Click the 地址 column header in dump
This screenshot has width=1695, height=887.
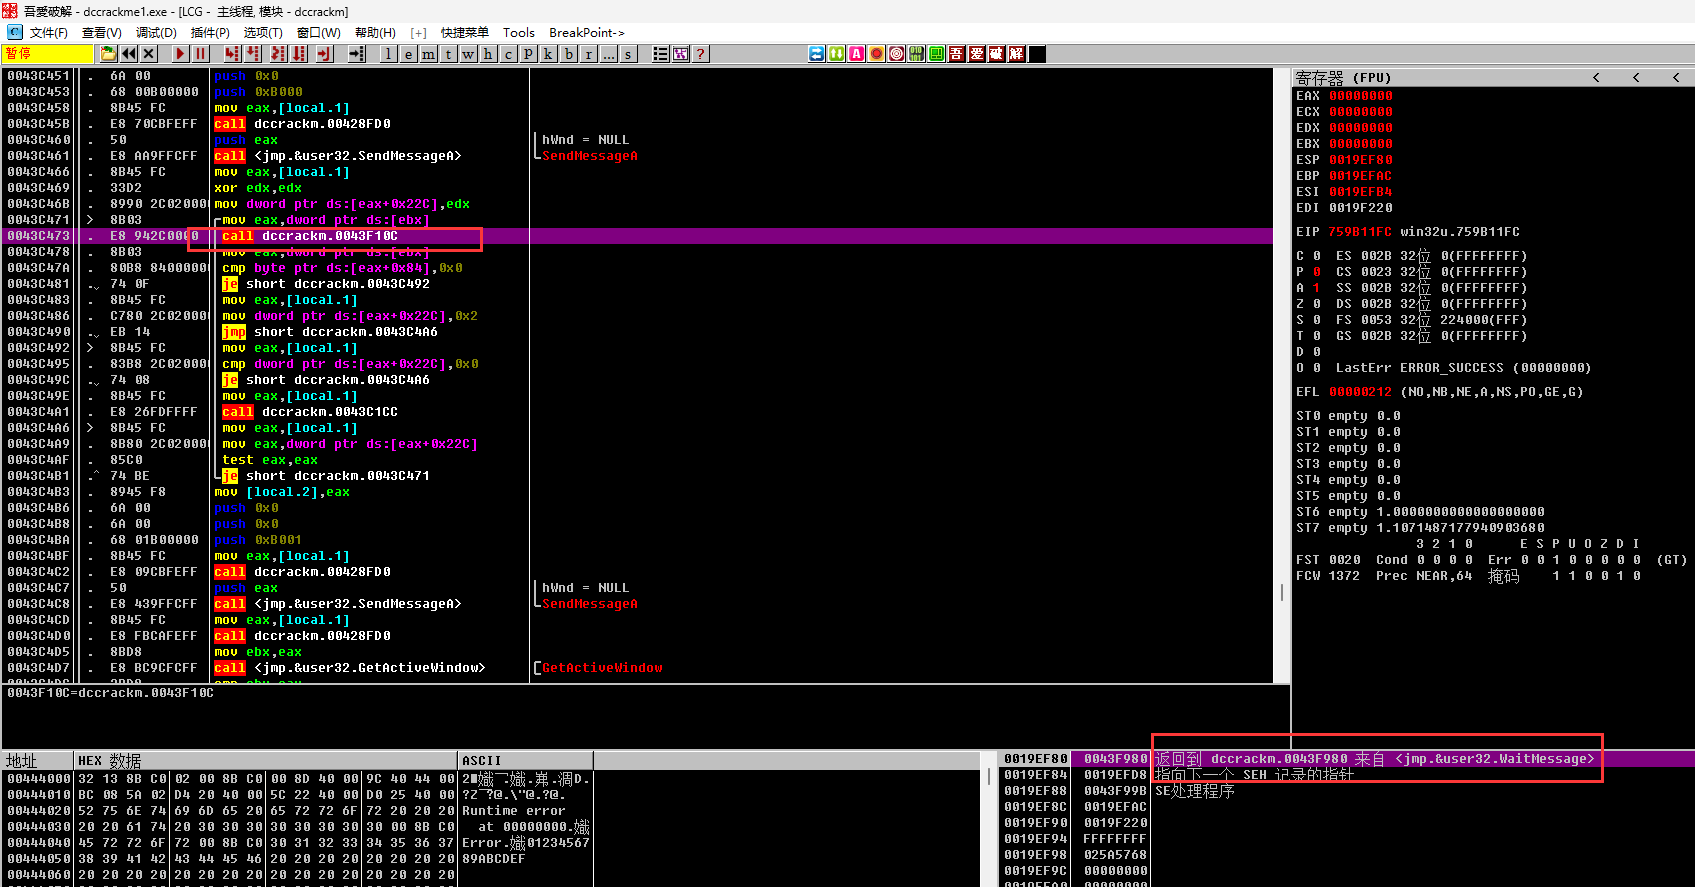(38, 761)
